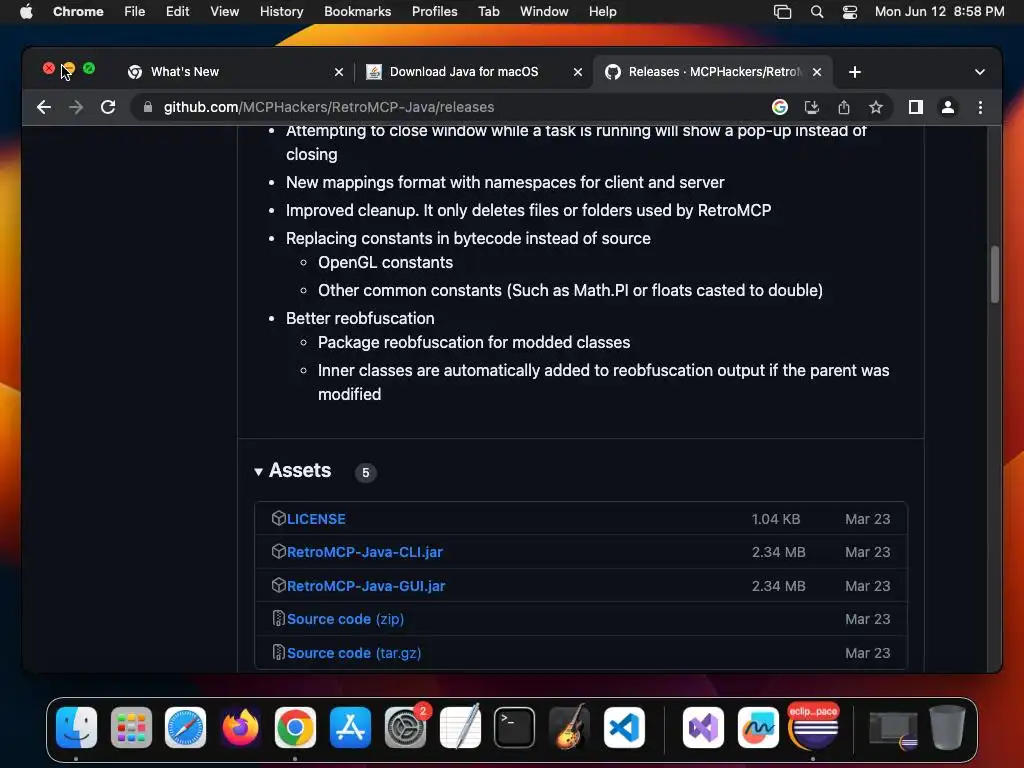Open Finder from the Dock
This screenshot has width=1024, height=768.
click(76, 728)
